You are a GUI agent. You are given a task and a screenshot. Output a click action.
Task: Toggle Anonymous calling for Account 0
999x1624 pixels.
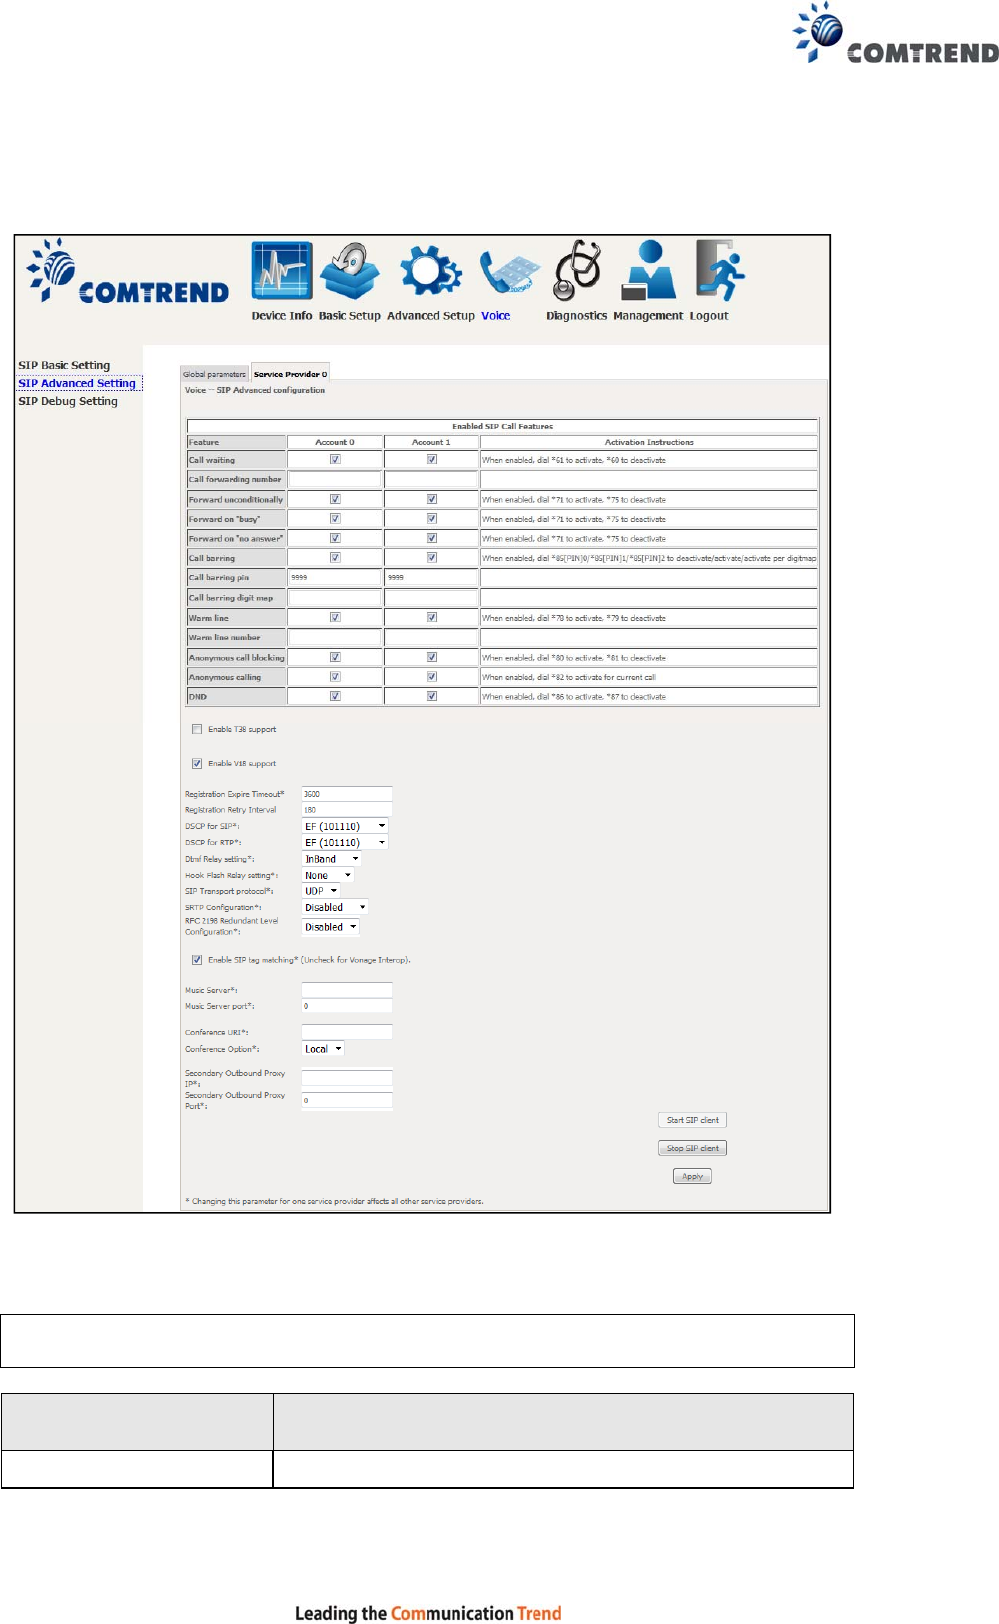[335, 677]
